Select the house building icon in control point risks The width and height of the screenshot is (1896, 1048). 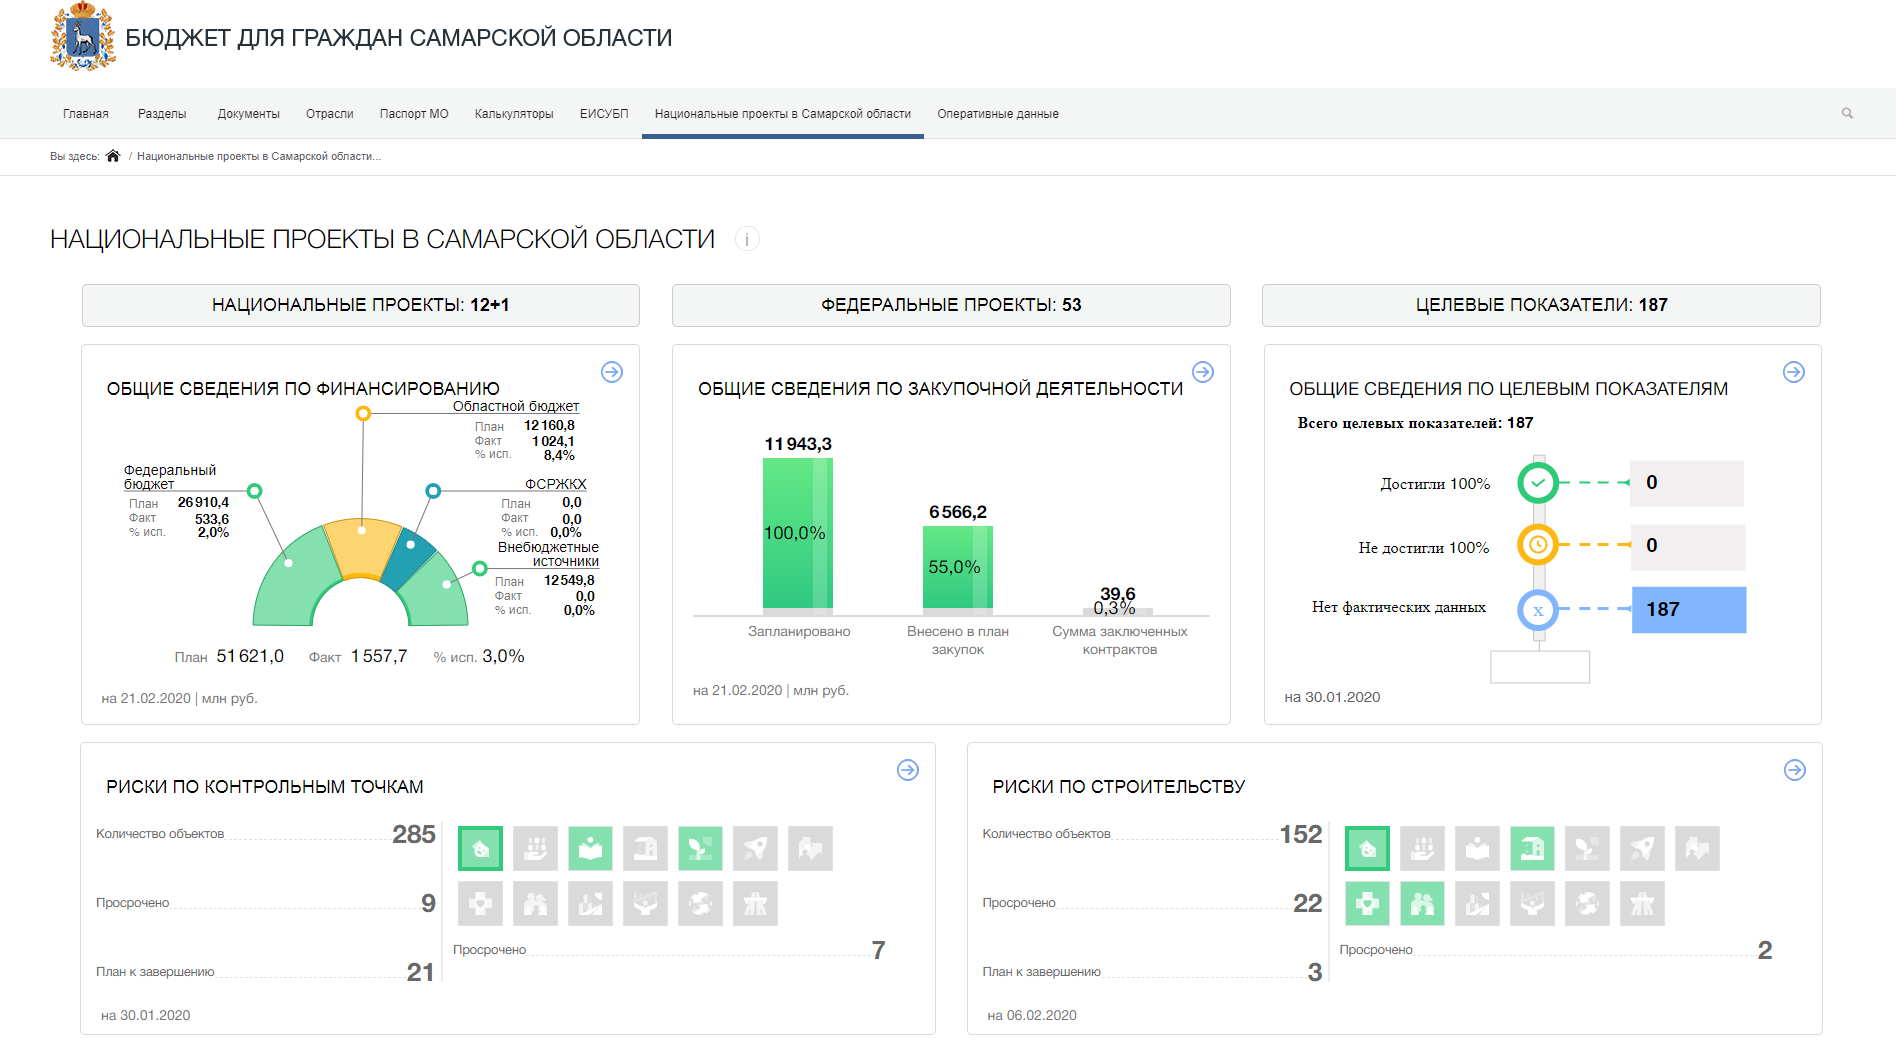(x=645, y=849)
